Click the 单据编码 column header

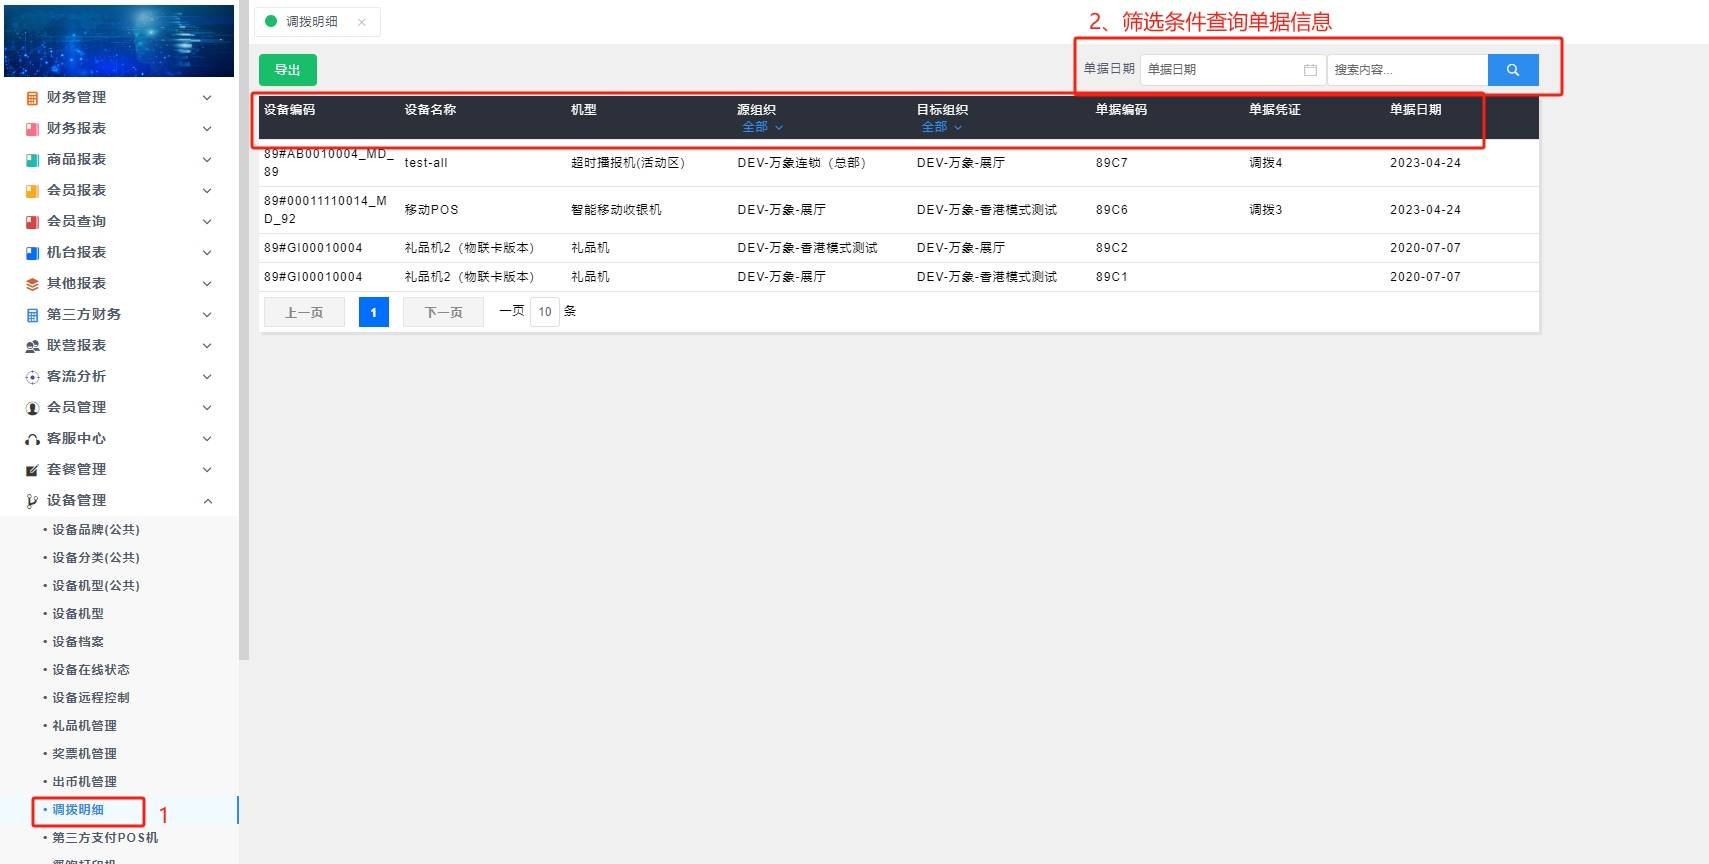point(1121,110)
